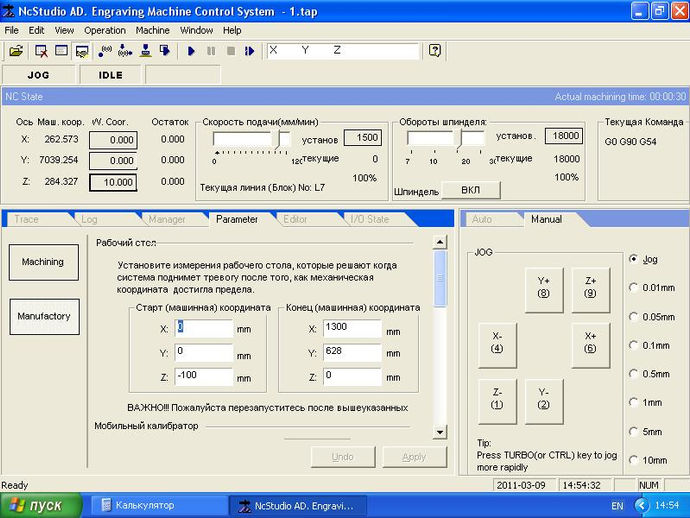This screenshot has width=690, height=518.
Task: Open the Help menu
Action: click(232, 30)
